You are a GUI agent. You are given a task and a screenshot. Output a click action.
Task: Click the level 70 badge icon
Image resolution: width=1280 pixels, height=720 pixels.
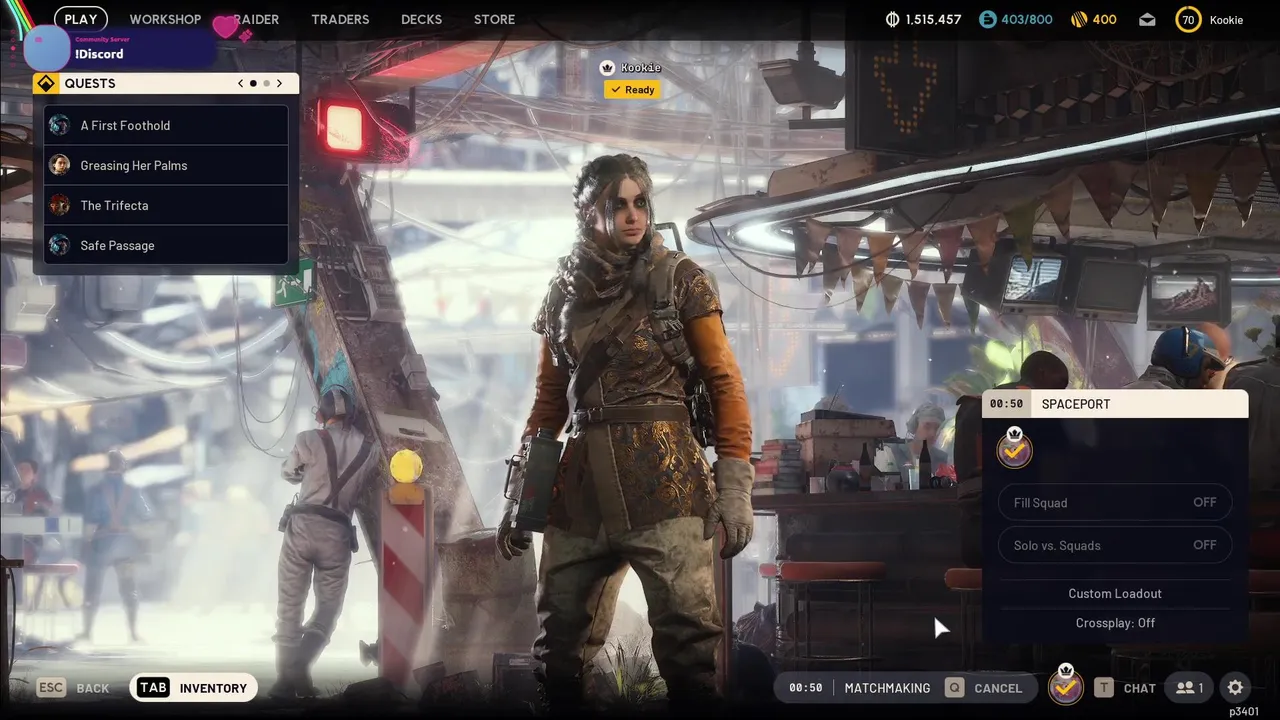tap(1188, 20)
